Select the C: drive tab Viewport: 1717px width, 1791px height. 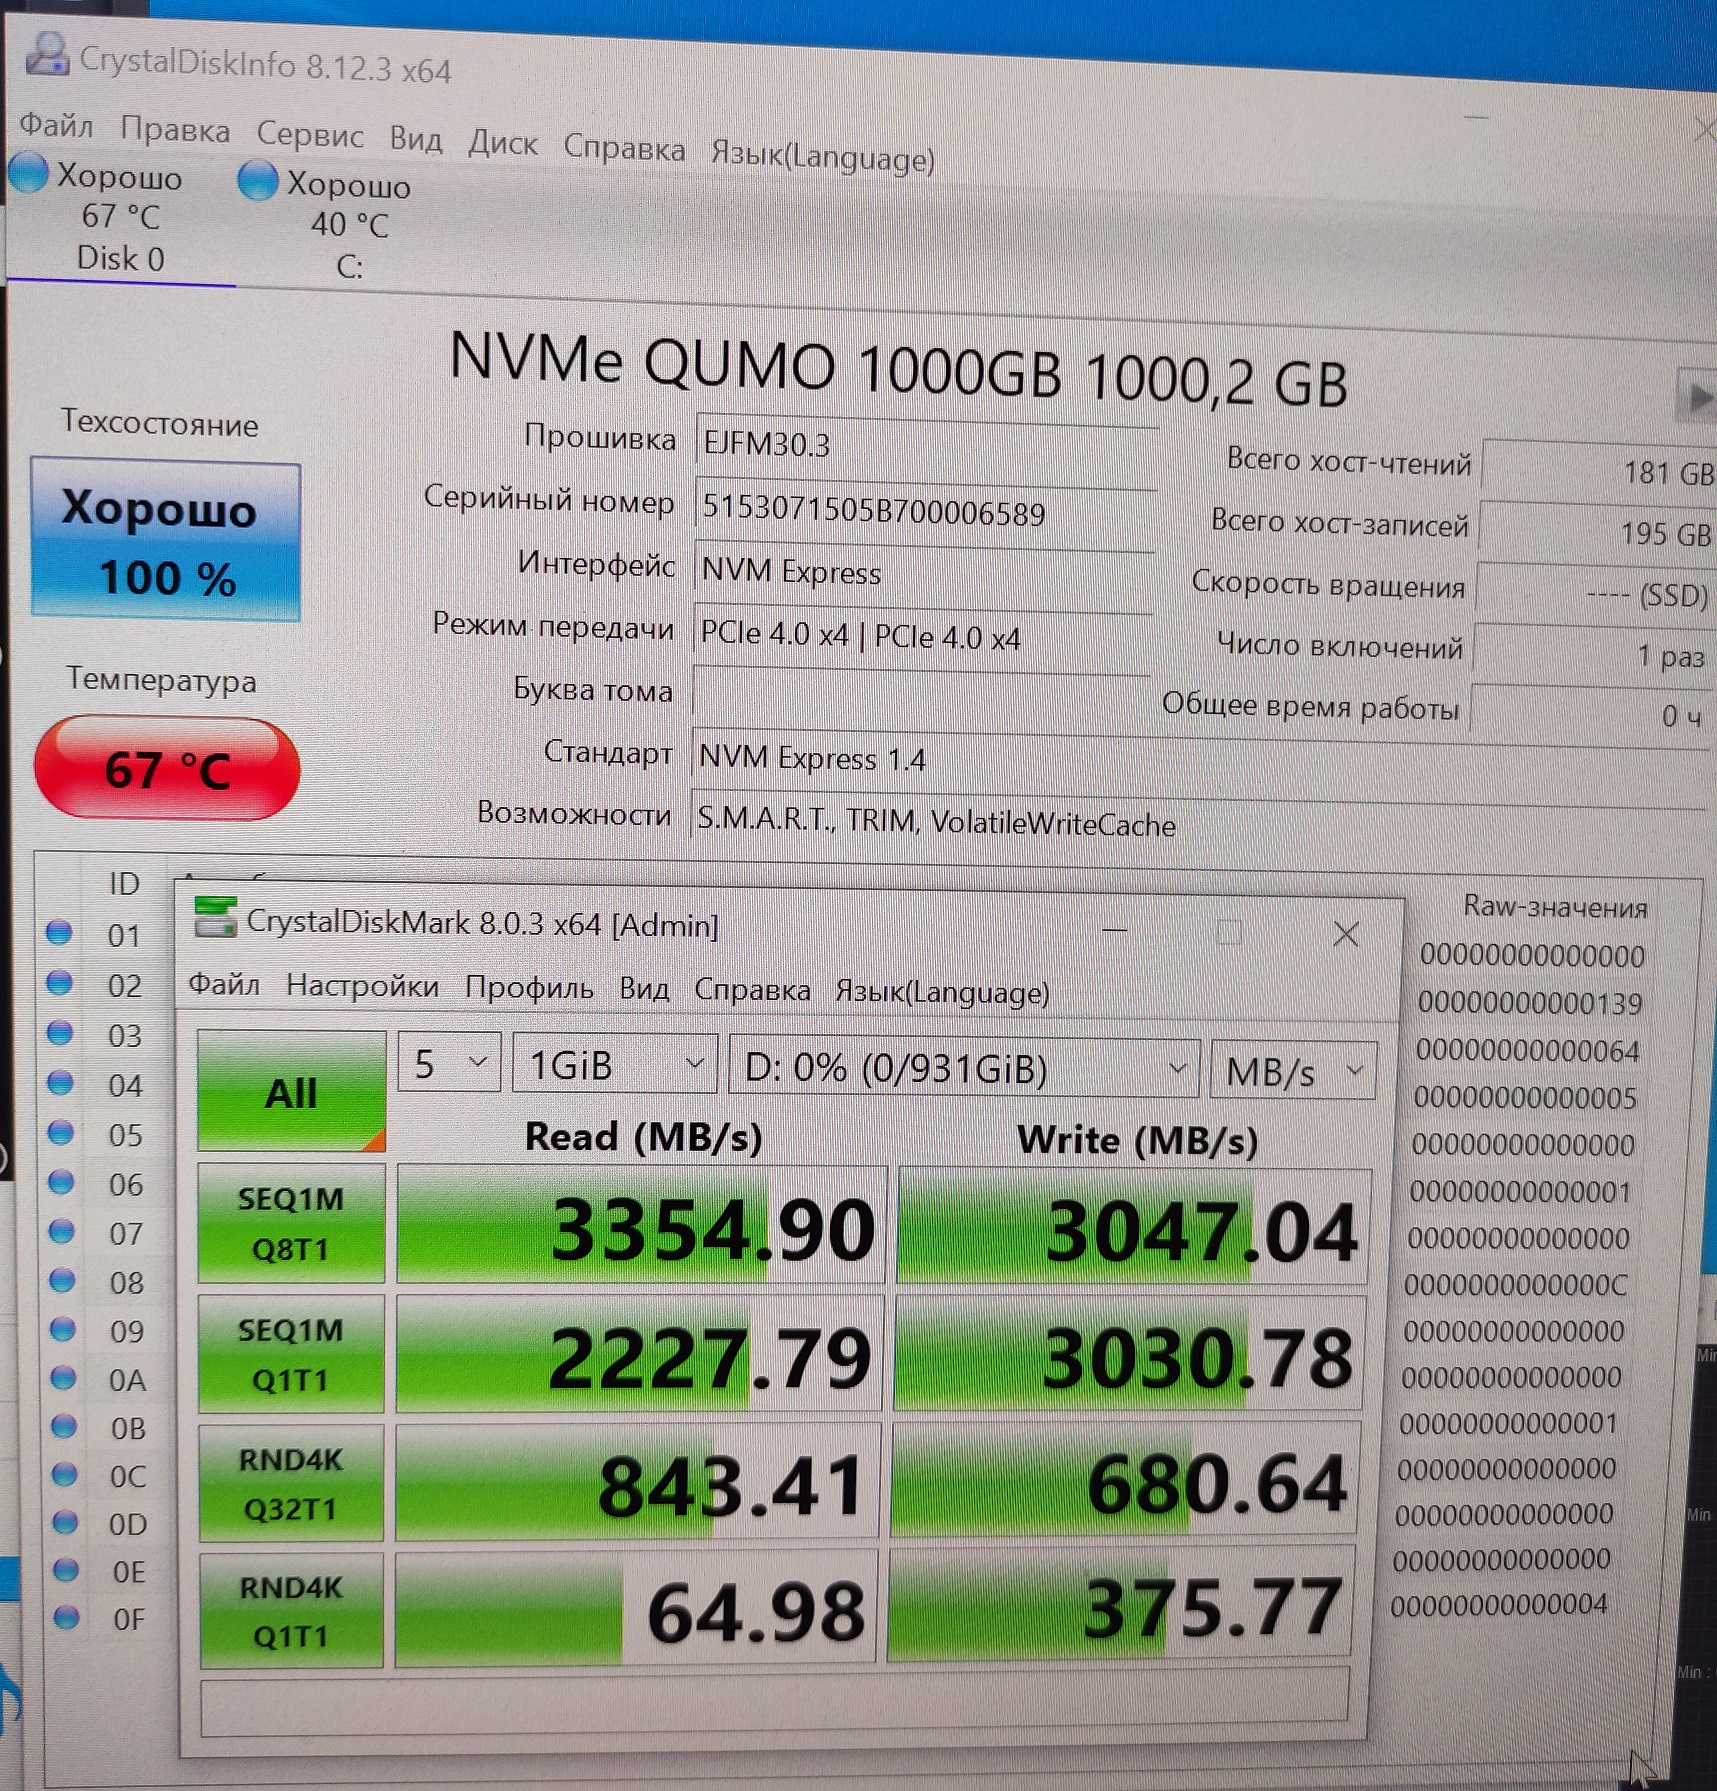click(x=349, y=224)
